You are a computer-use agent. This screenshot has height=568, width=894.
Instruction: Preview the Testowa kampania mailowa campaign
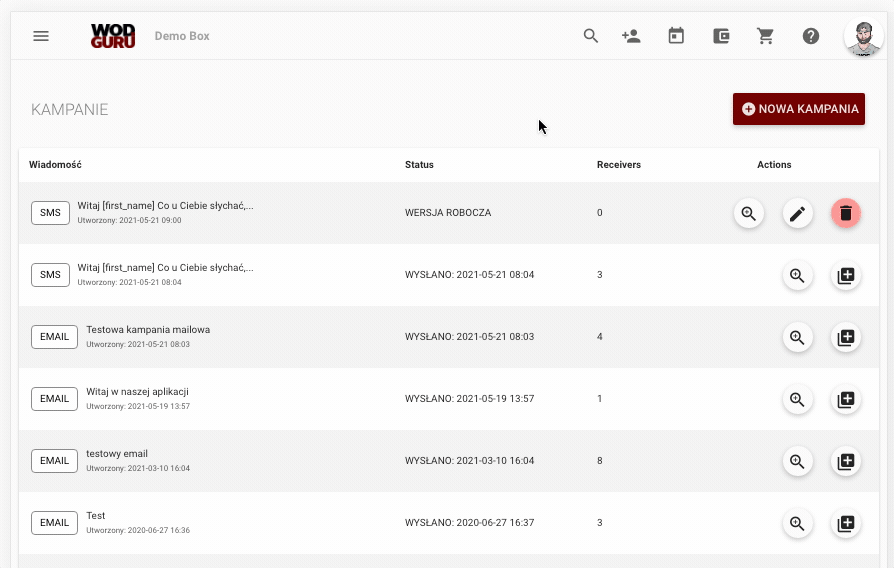[797, 338]
